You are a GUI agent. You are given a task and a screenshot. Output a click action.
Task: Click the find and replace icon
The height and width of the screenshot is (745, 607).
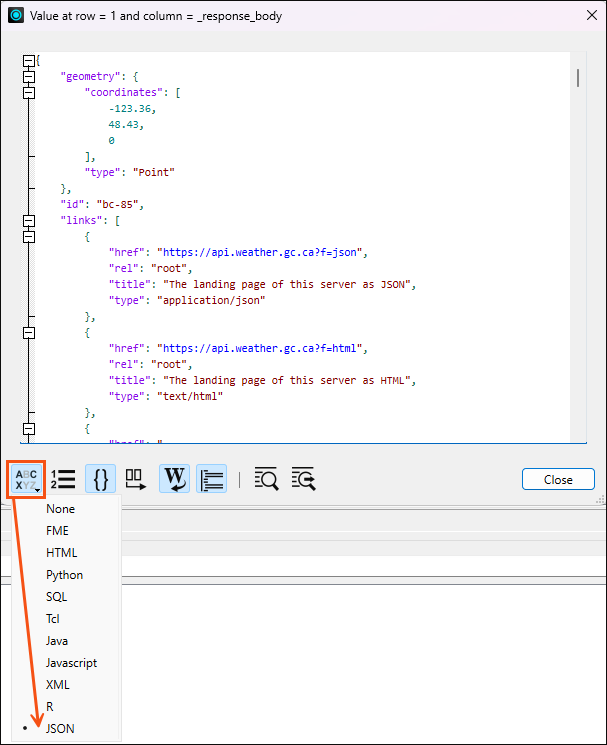point(304,479)
